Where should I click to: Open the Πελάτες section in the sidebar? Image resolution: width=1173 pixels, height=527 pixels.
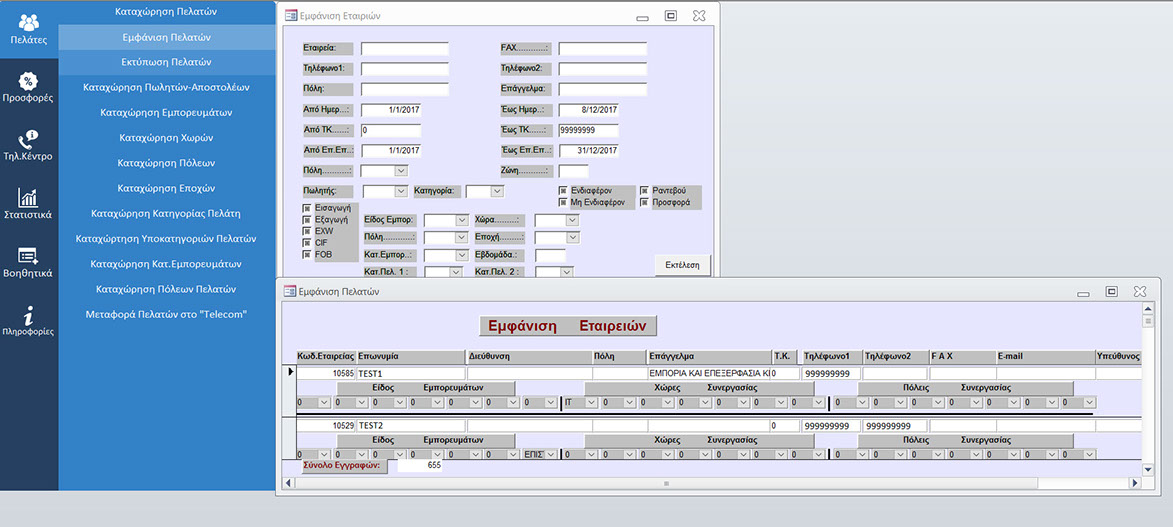click(28, 24)
